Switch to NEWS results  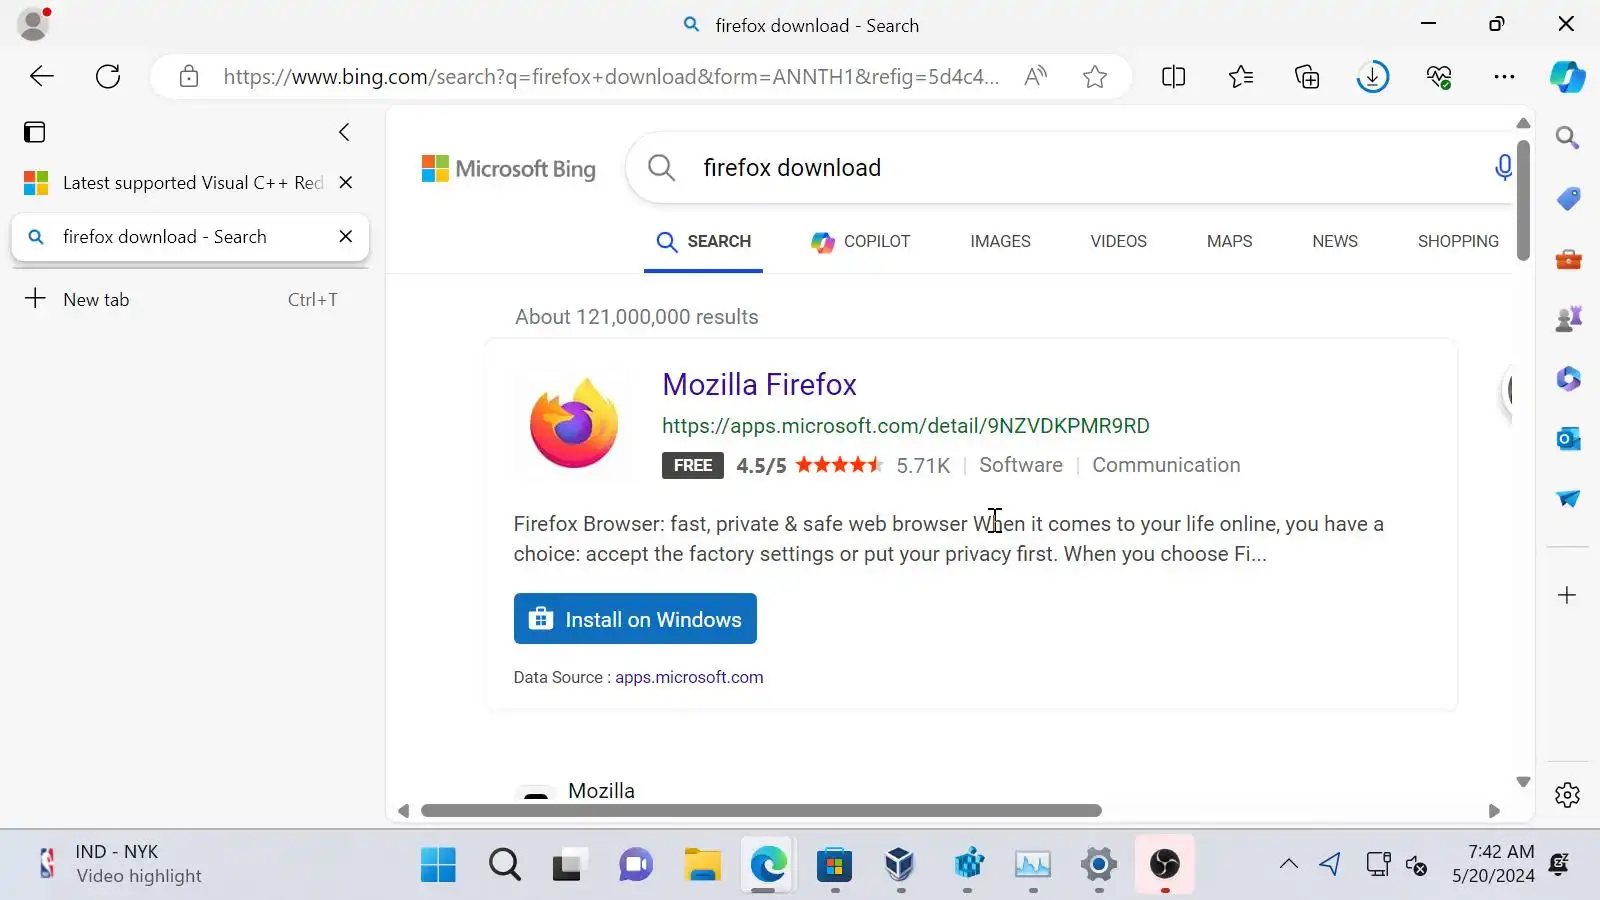tap(1335, 241)
